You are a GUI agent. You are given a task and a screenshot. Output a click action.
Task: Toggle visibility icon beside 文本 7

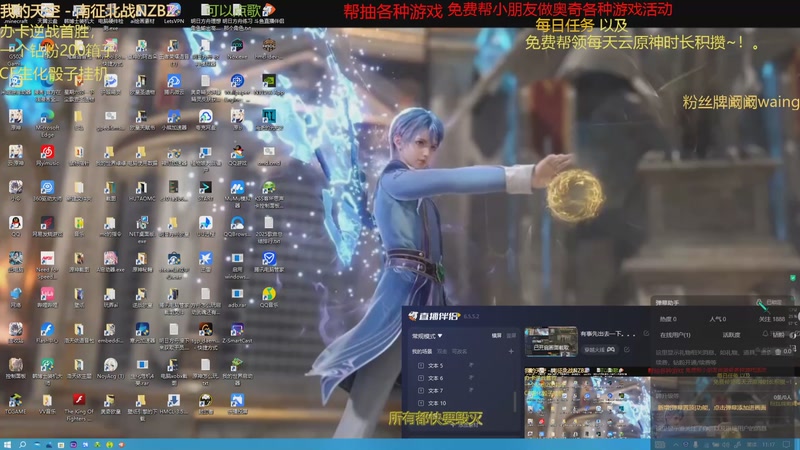click(471, 390)
